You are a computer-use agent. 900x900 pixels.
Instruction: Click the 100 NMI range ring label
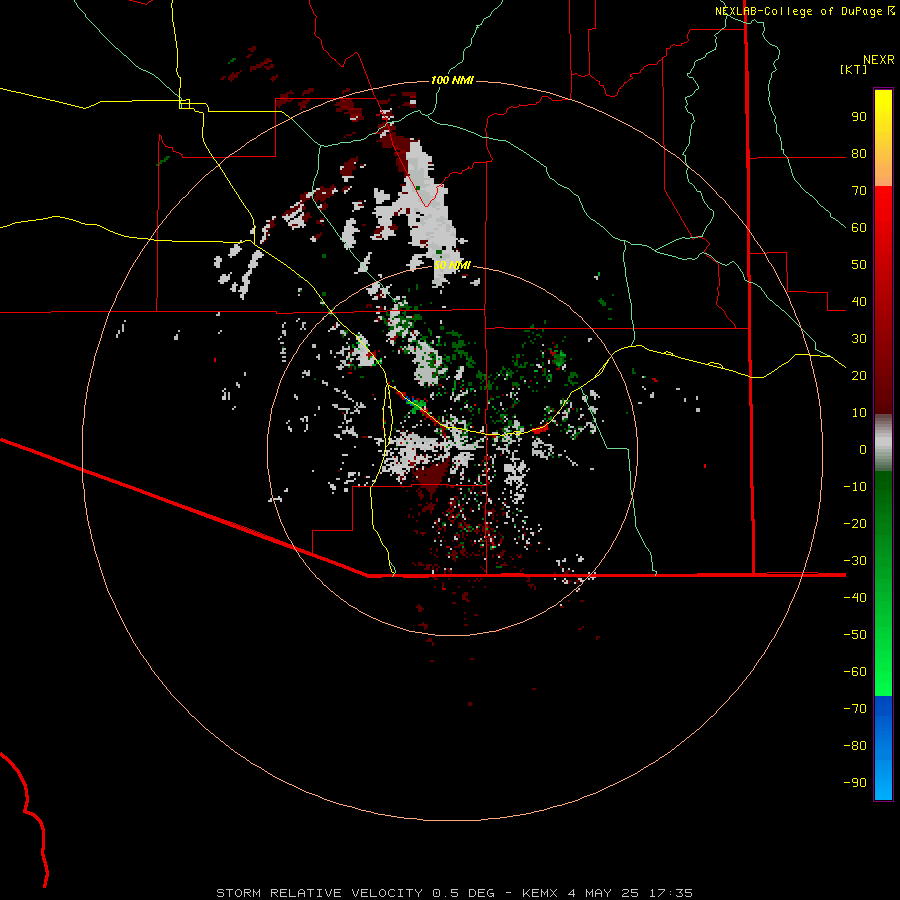[x=452, y=80]
